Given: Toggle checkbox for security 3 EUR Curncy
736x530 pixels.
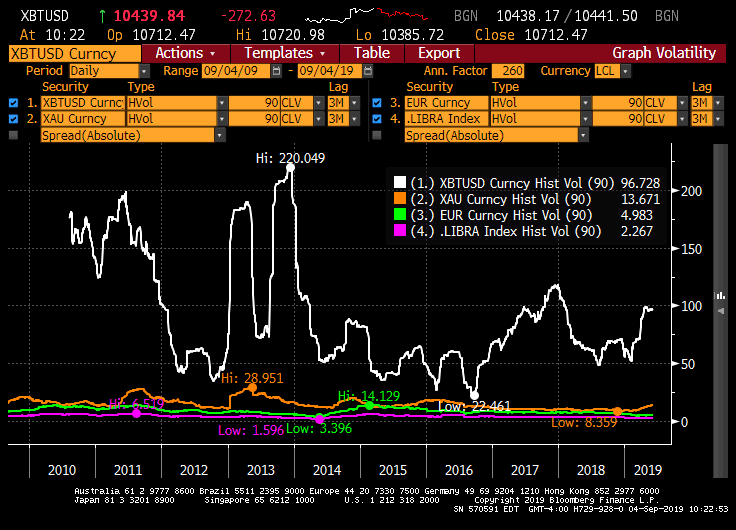Looking at the screenshot, I should [377, 103].
